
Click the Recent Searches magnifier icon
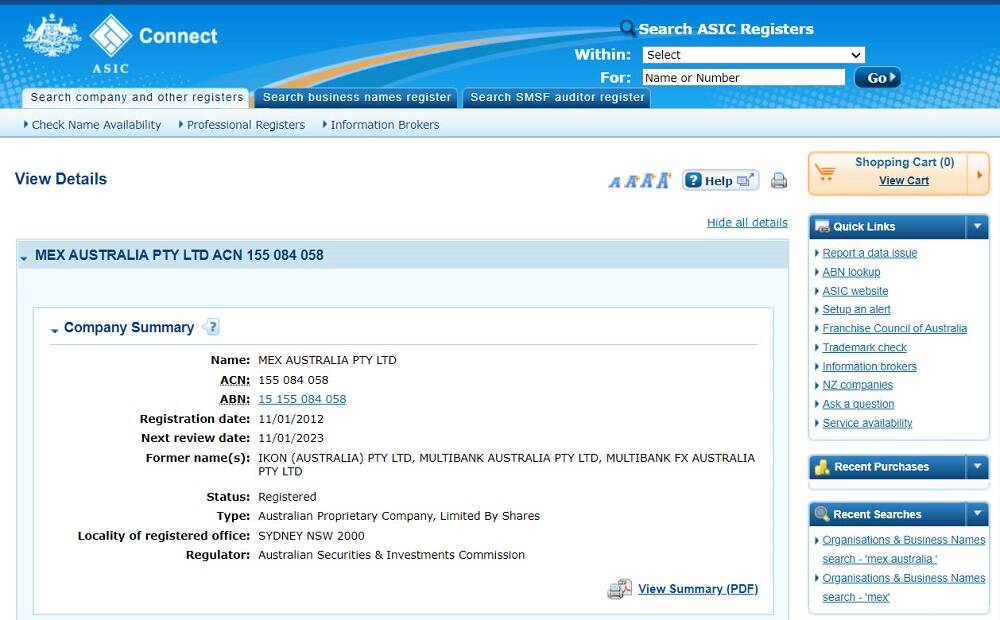[x=822, y=514]
